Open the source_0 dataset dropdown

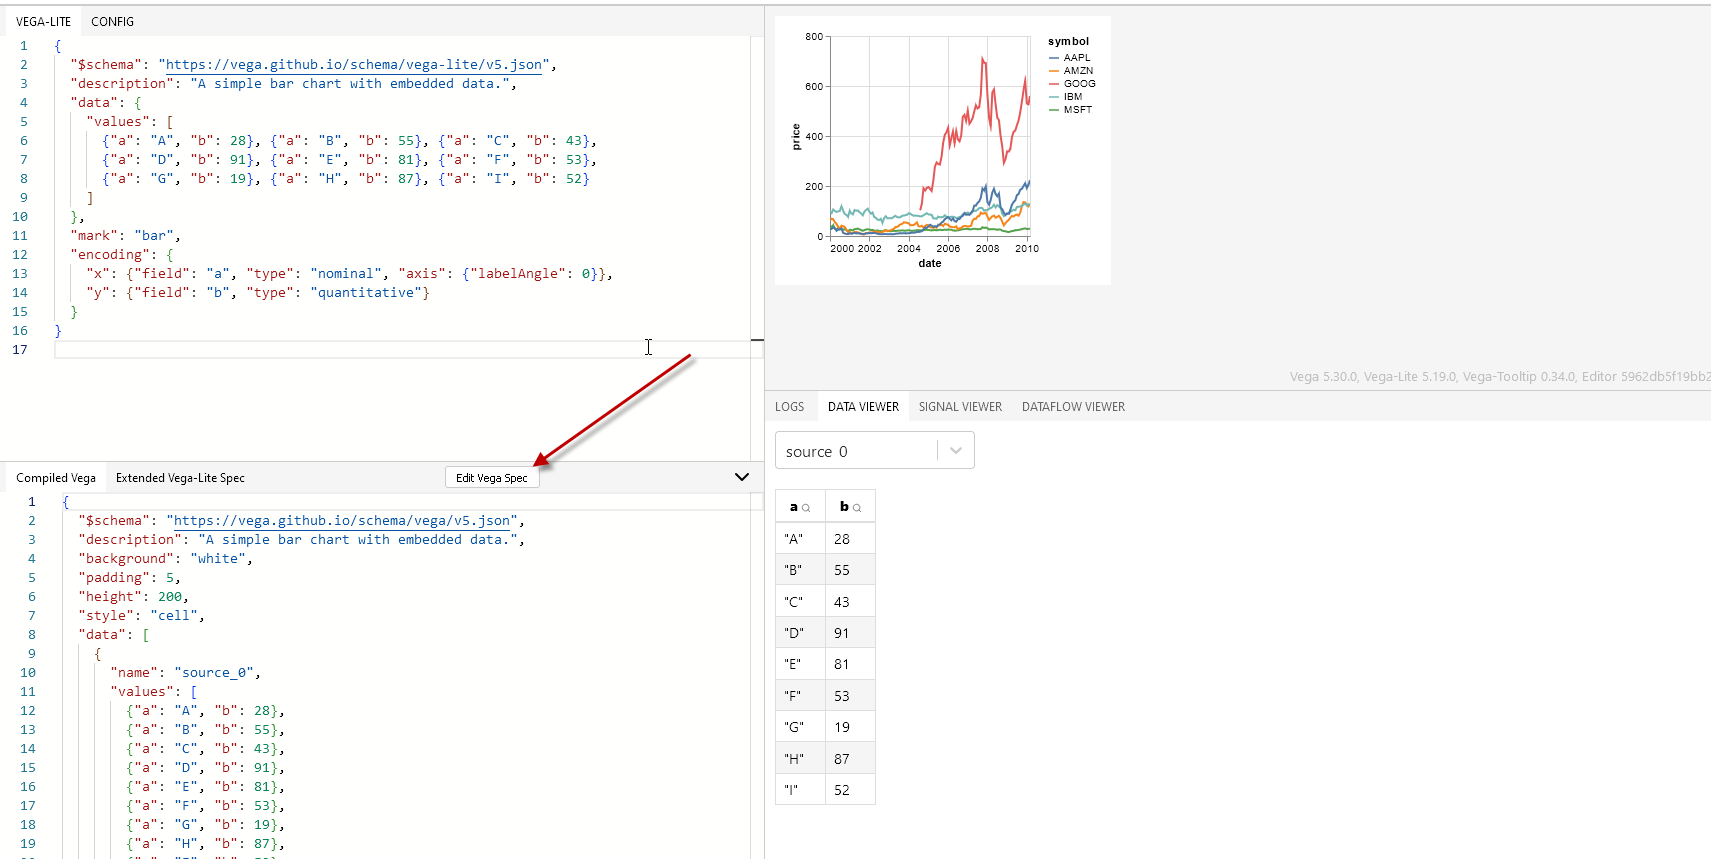point(955,451)
